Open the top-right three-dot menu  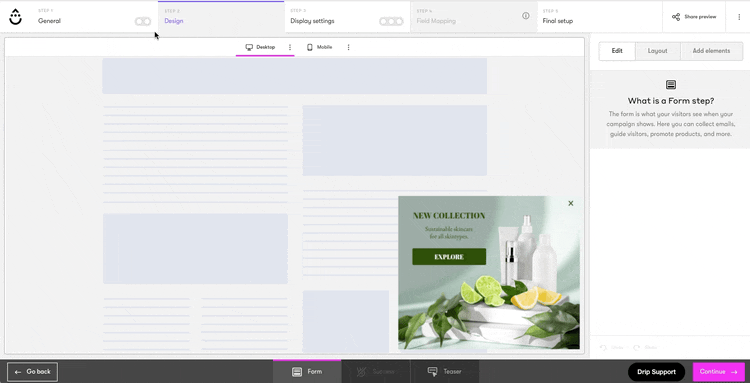point(739,17)
